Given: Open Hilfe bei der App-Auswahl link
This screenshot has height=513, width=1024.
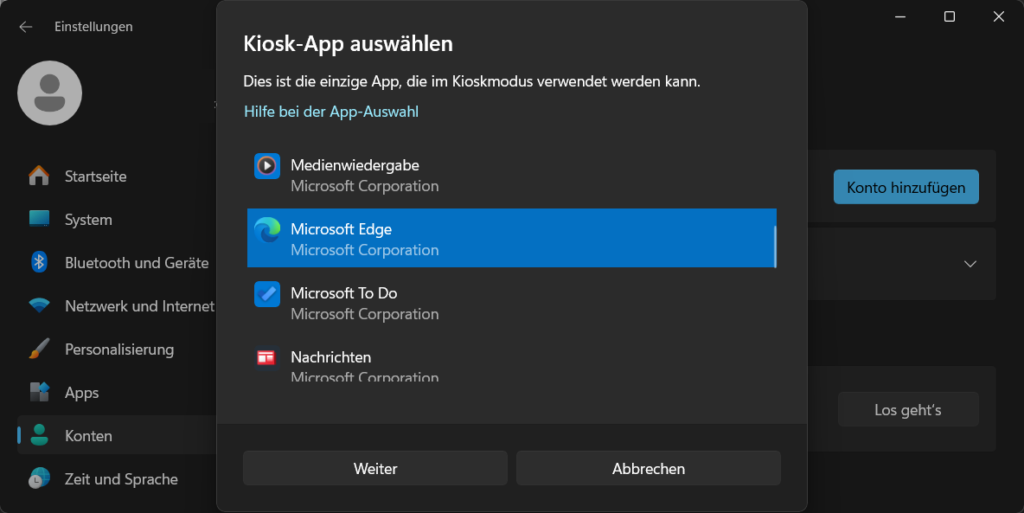Looking at the screenshot, I should pos(331,112).
